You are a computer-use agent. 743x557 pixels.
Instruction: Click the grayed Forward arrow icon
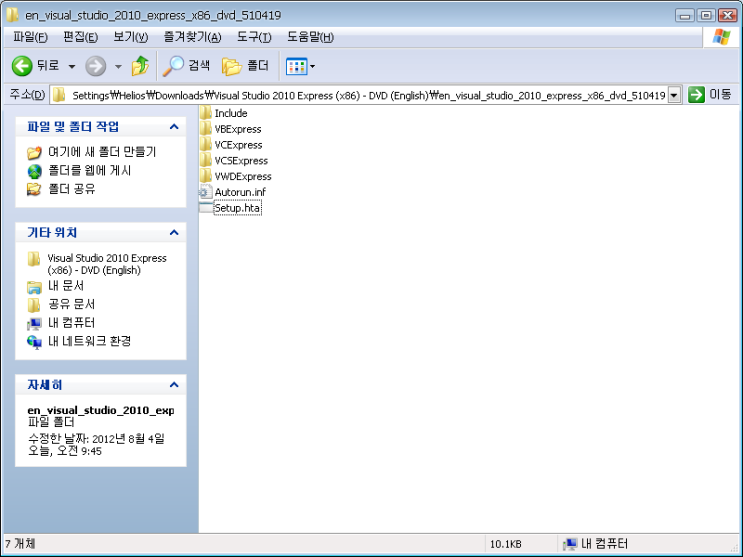pos(95,66)
